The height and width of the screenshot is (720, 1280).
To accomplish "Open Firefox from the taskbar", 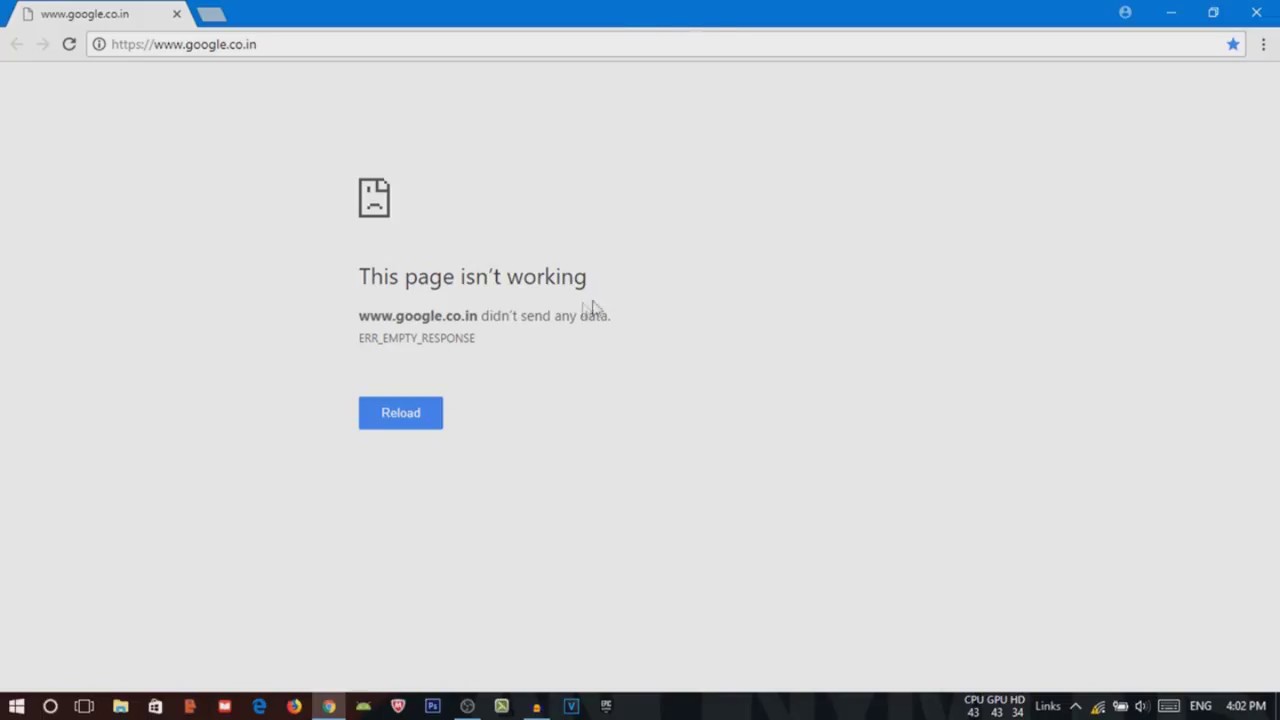I will click(294, 706).
